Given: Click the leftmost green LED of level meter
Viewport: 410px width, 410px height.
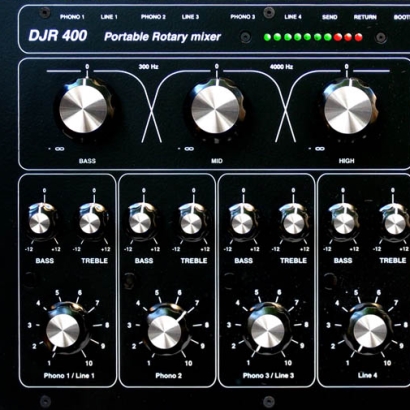Looking at the screenshot, I should (267, 37).
